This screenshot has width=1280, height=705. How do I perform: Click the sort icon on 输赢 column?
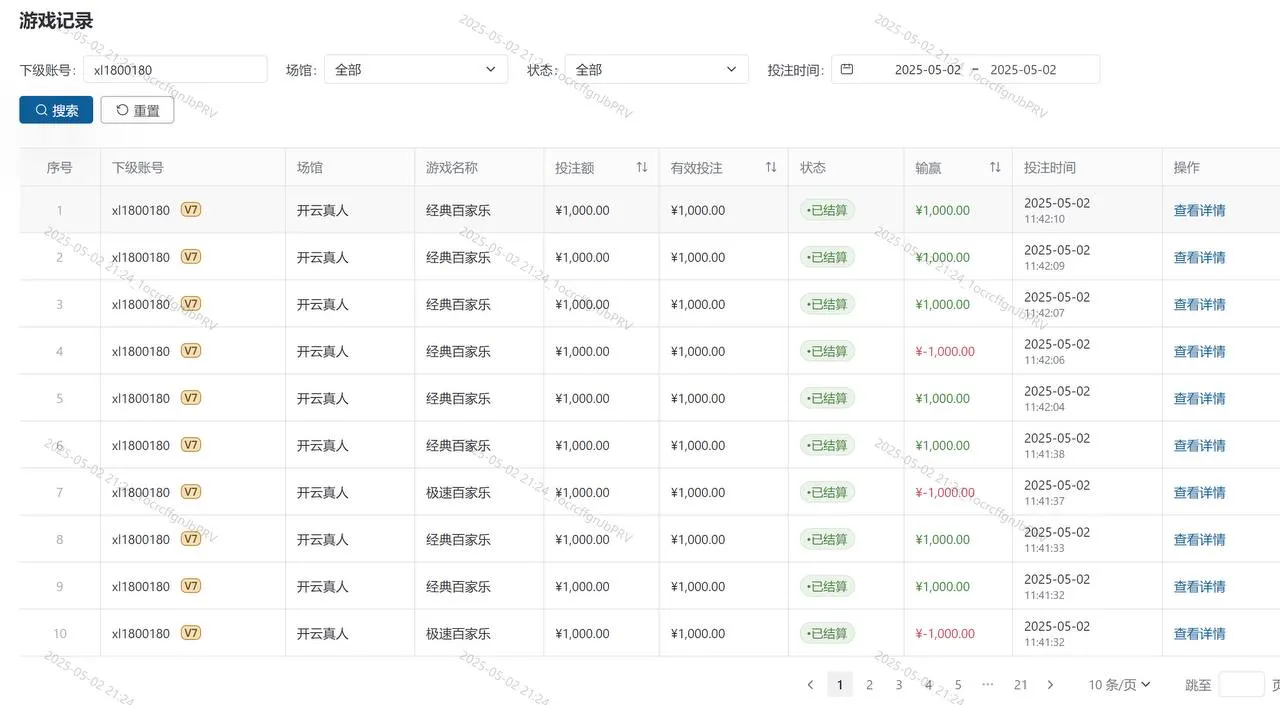pos(995,167)
